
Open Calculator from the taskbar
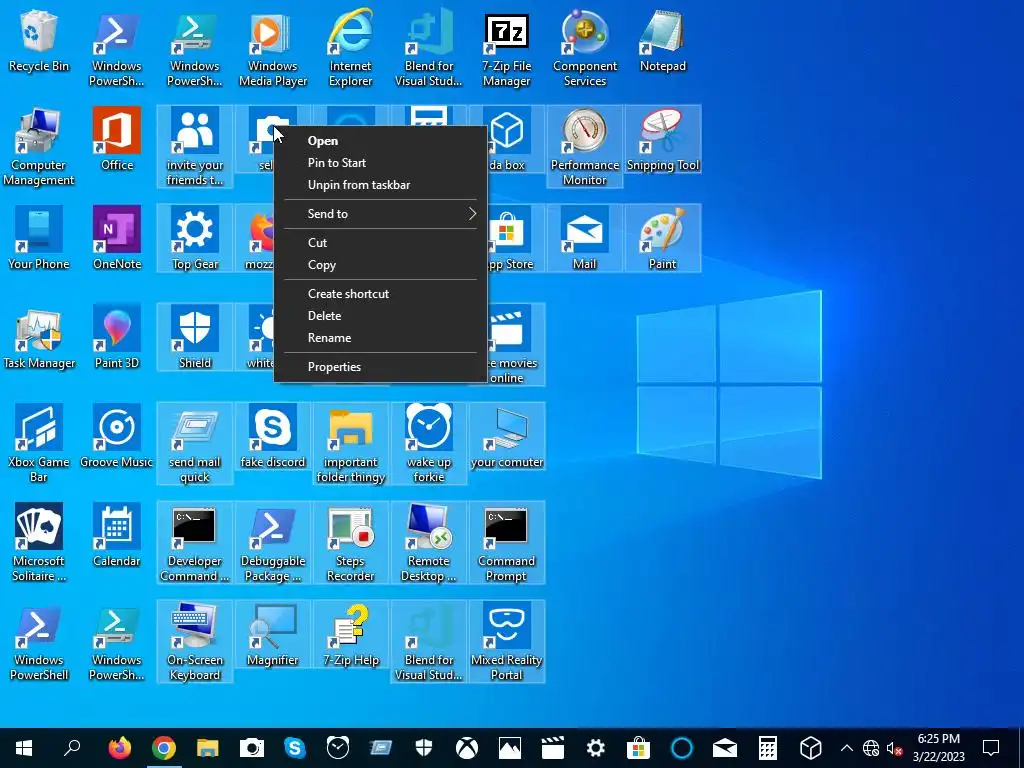[767, 748]
